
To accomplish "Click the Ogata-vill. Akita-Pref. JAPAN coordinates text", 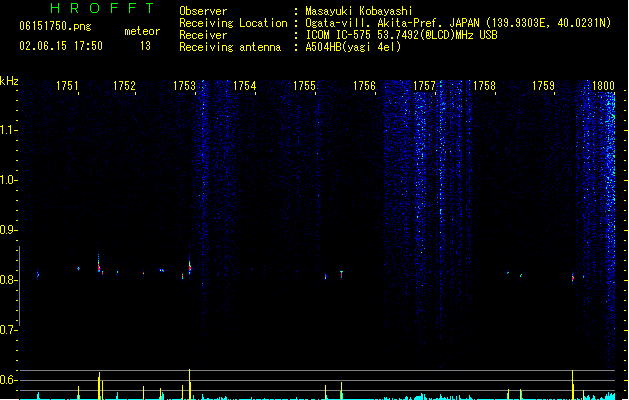I will click(x=458, y=23).
